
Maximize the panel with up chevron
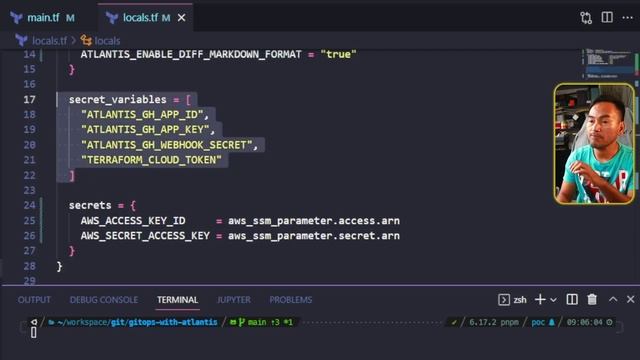coord(613,299)
